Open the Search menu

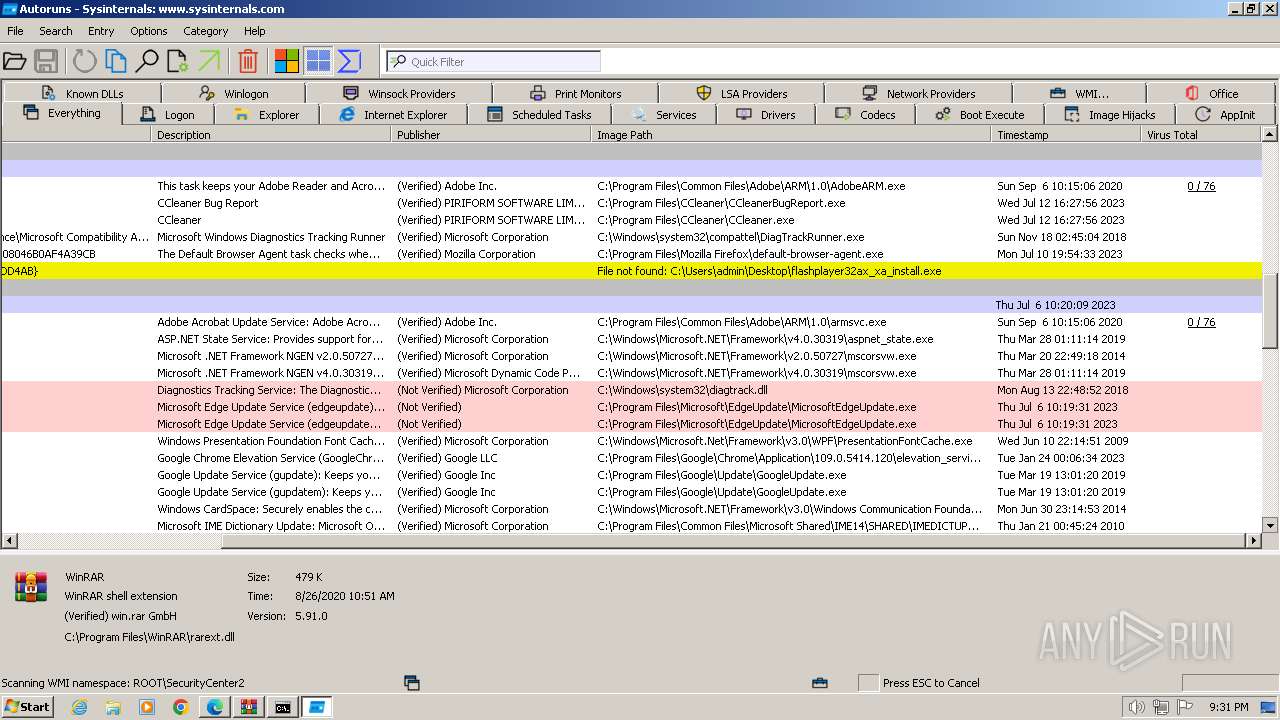(x=56, y=31)
